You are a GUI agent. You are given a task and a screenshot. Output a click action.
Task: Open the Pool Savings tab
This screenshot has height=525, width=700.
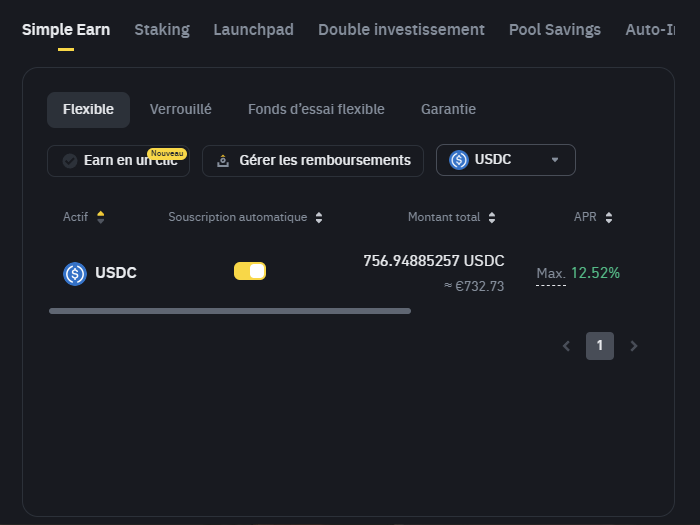(x=555, y=30)
